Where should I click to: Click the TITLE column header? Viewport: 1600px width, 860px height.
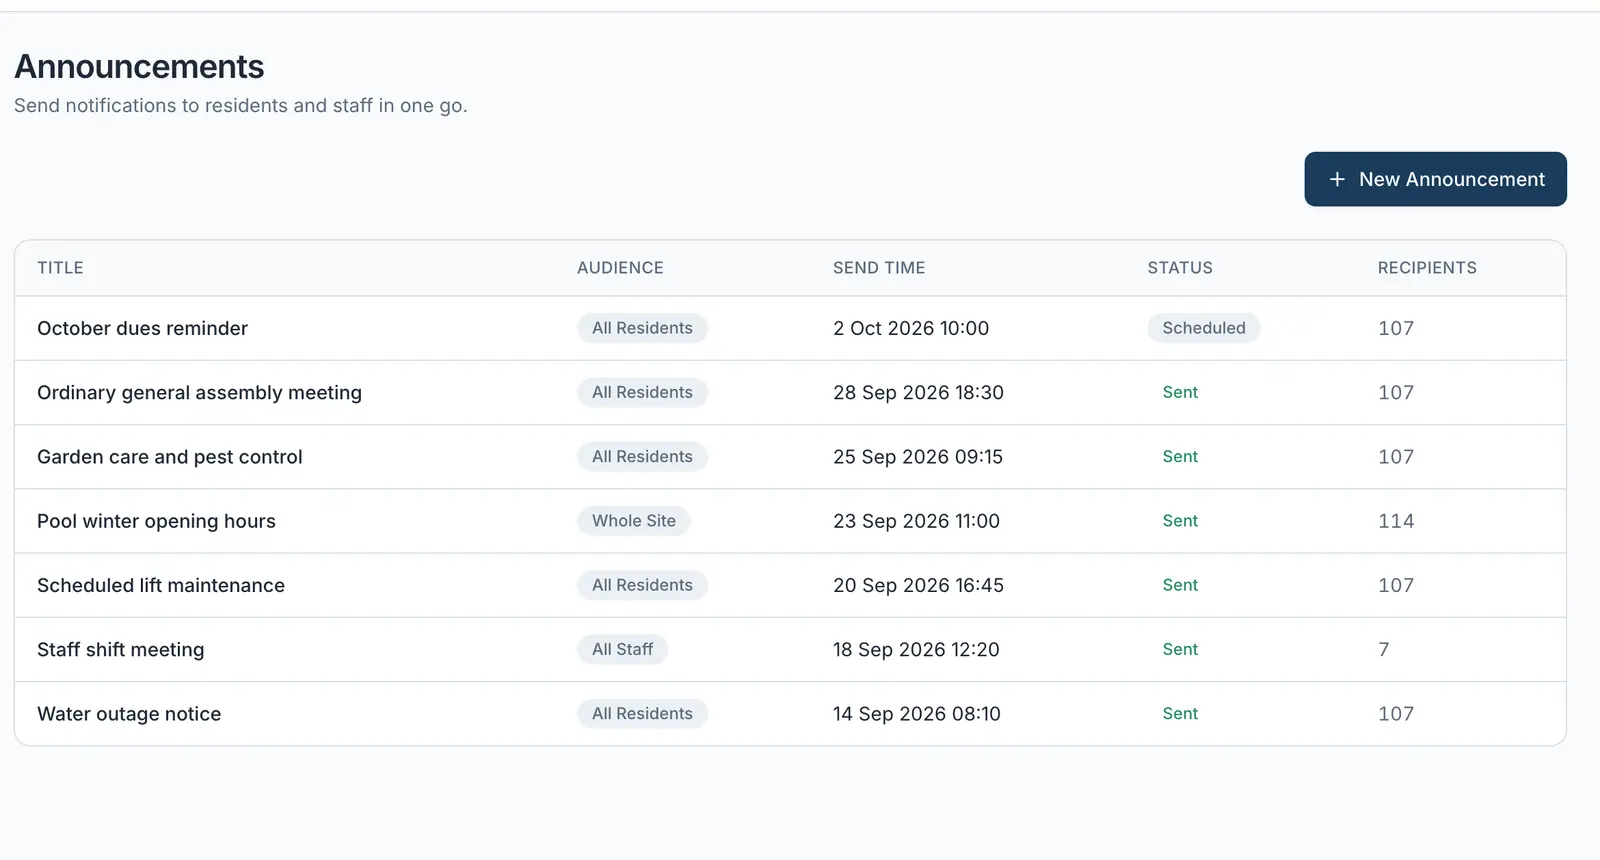tap(60, 268)
